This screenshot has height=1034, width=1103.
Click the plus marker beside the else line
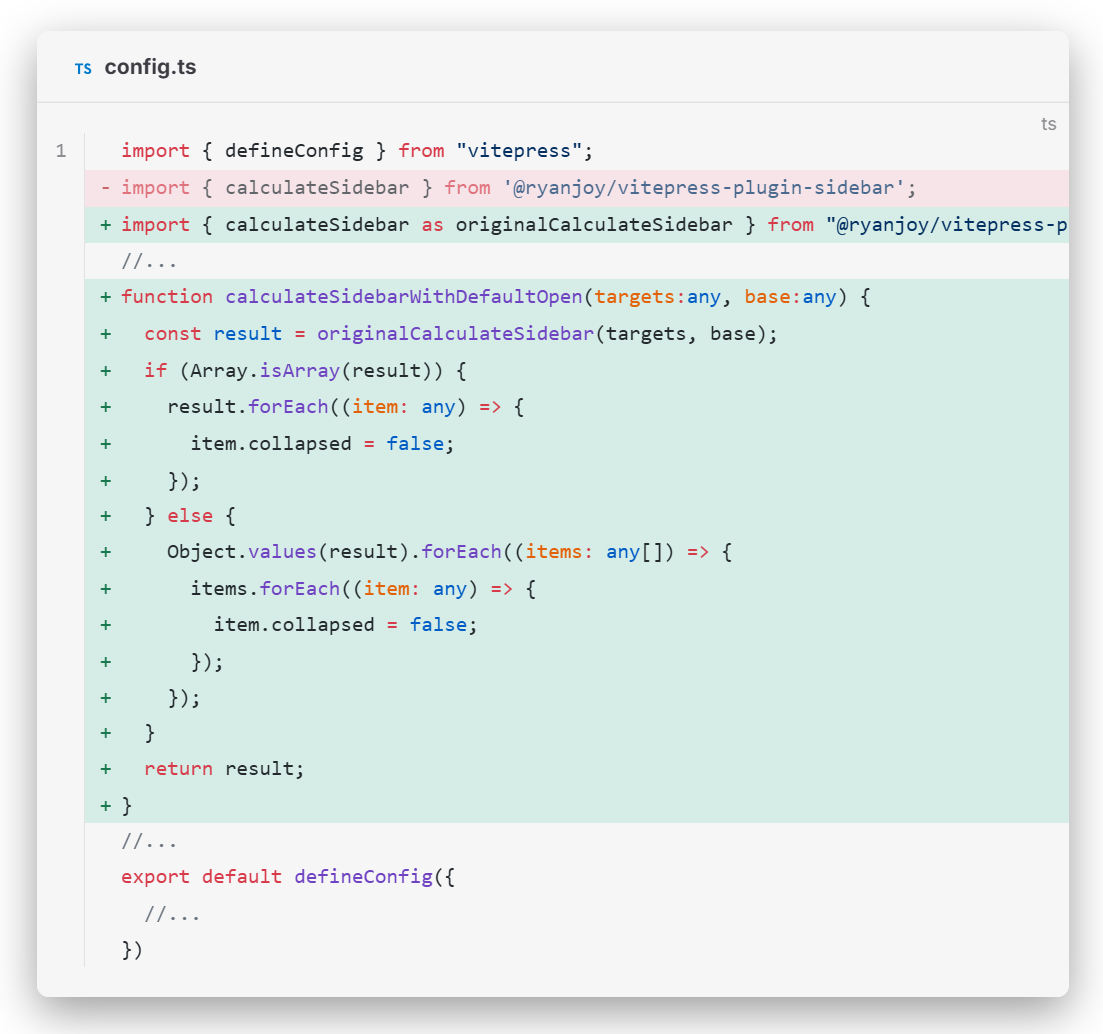click(105, 516)
